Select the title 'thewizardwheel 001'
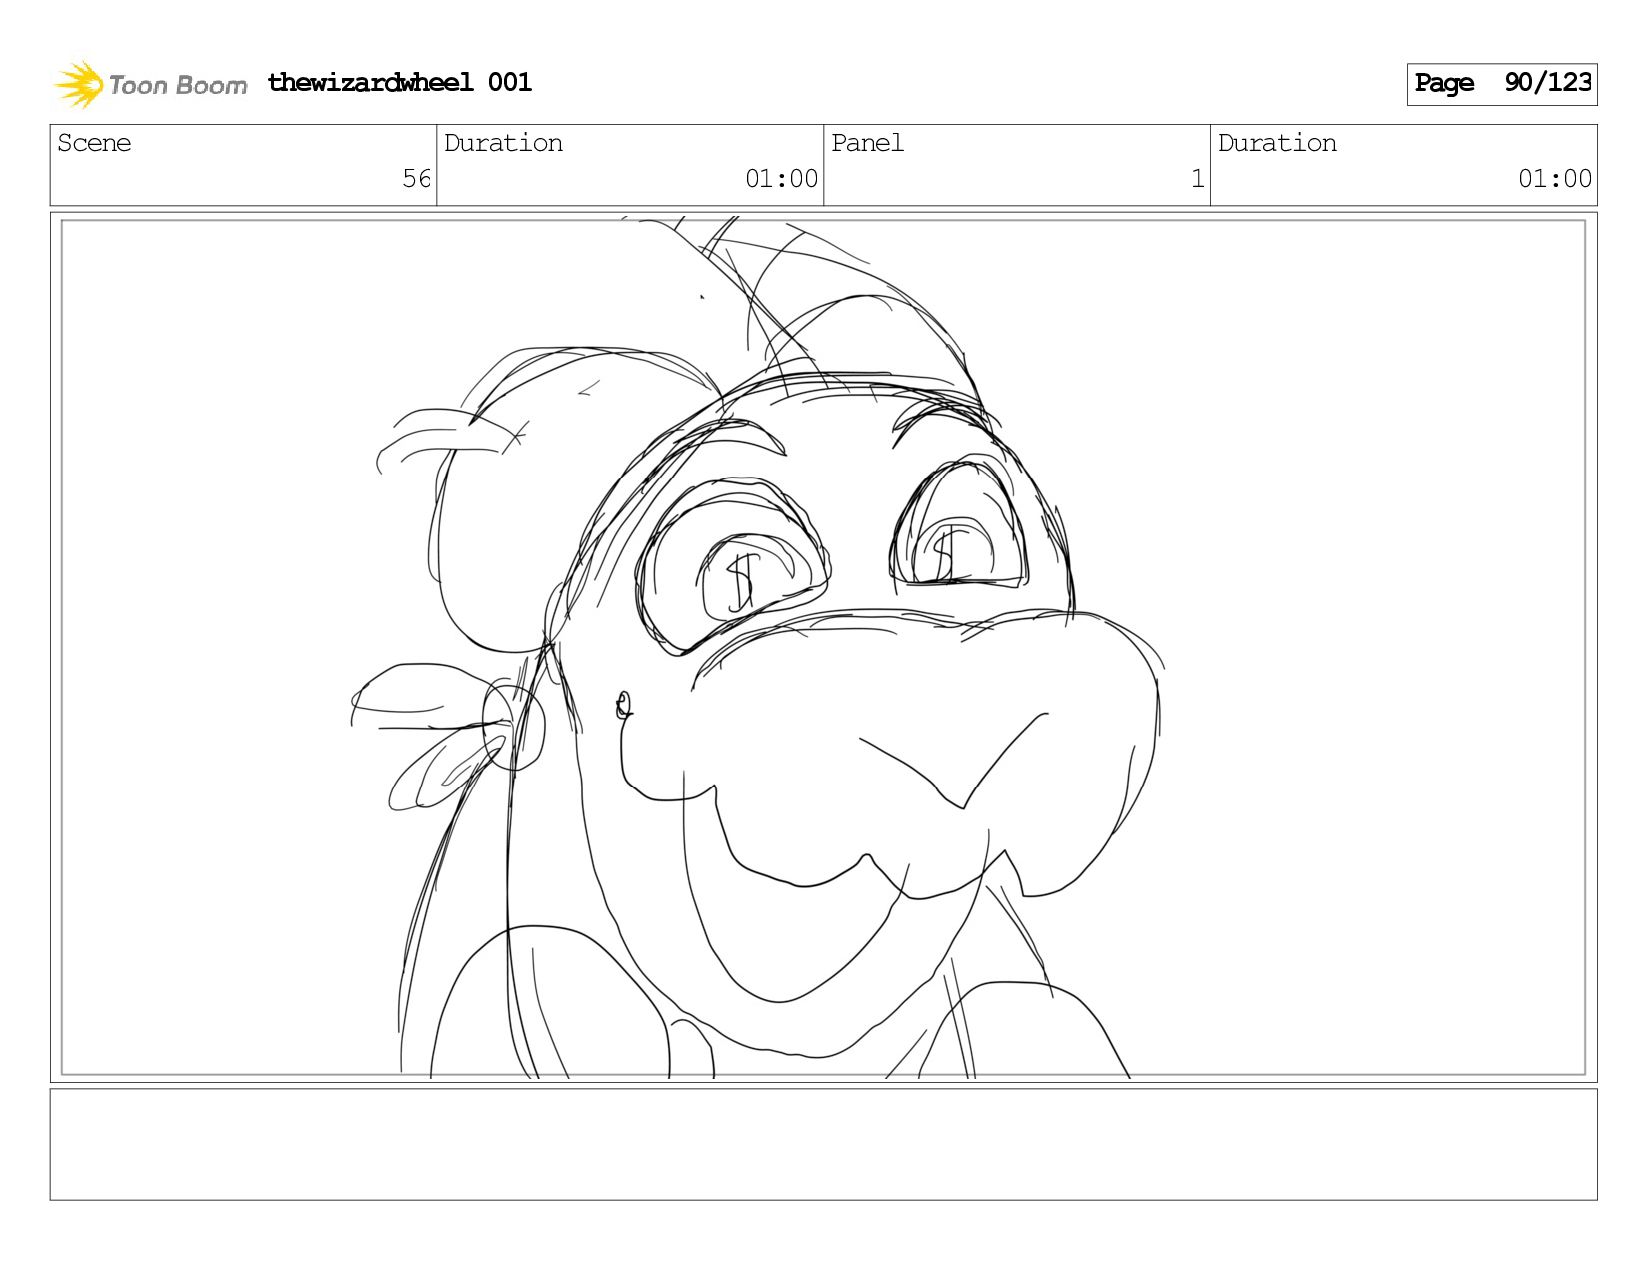1650x1275 pixels. 399,82
